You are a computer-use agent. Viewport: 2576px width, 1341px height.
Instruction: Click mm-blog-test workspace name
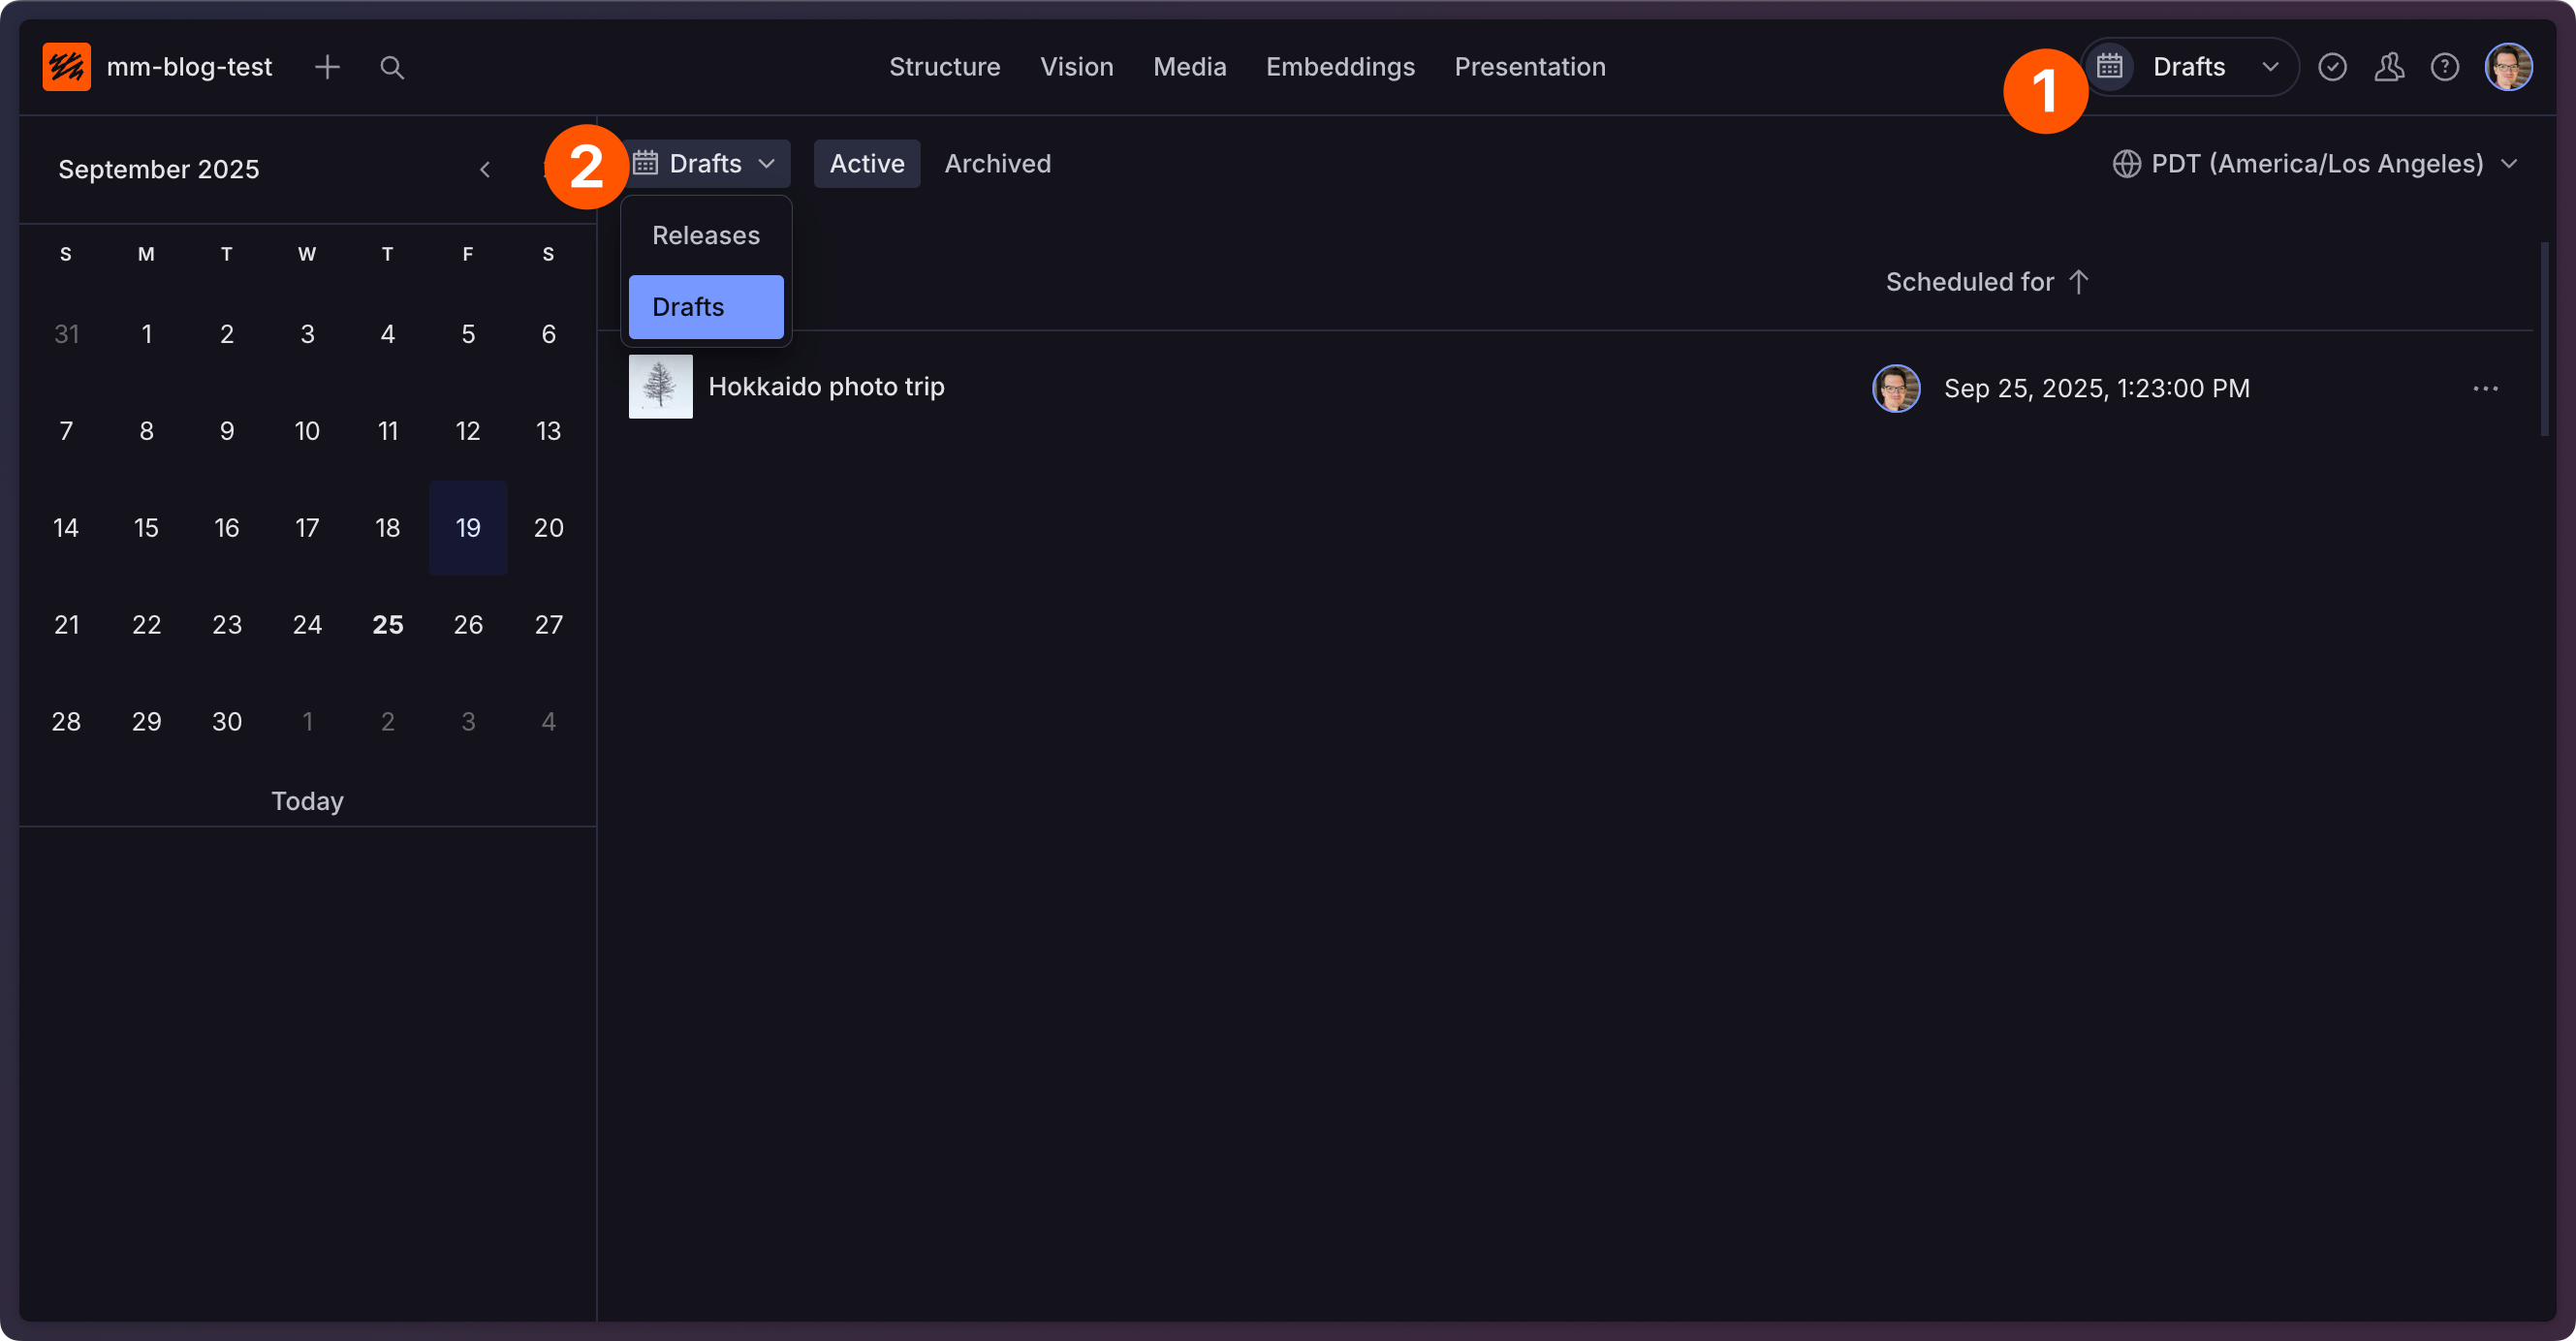point(189,67)
